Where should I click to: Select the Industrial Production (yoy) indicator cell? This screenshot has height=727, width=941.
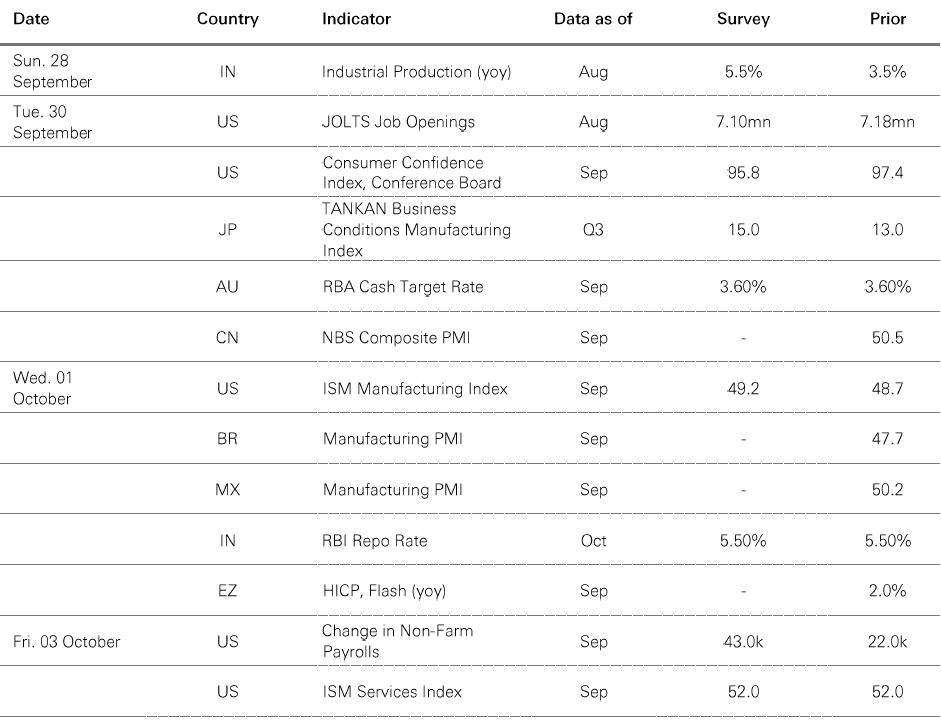point(411,72)
